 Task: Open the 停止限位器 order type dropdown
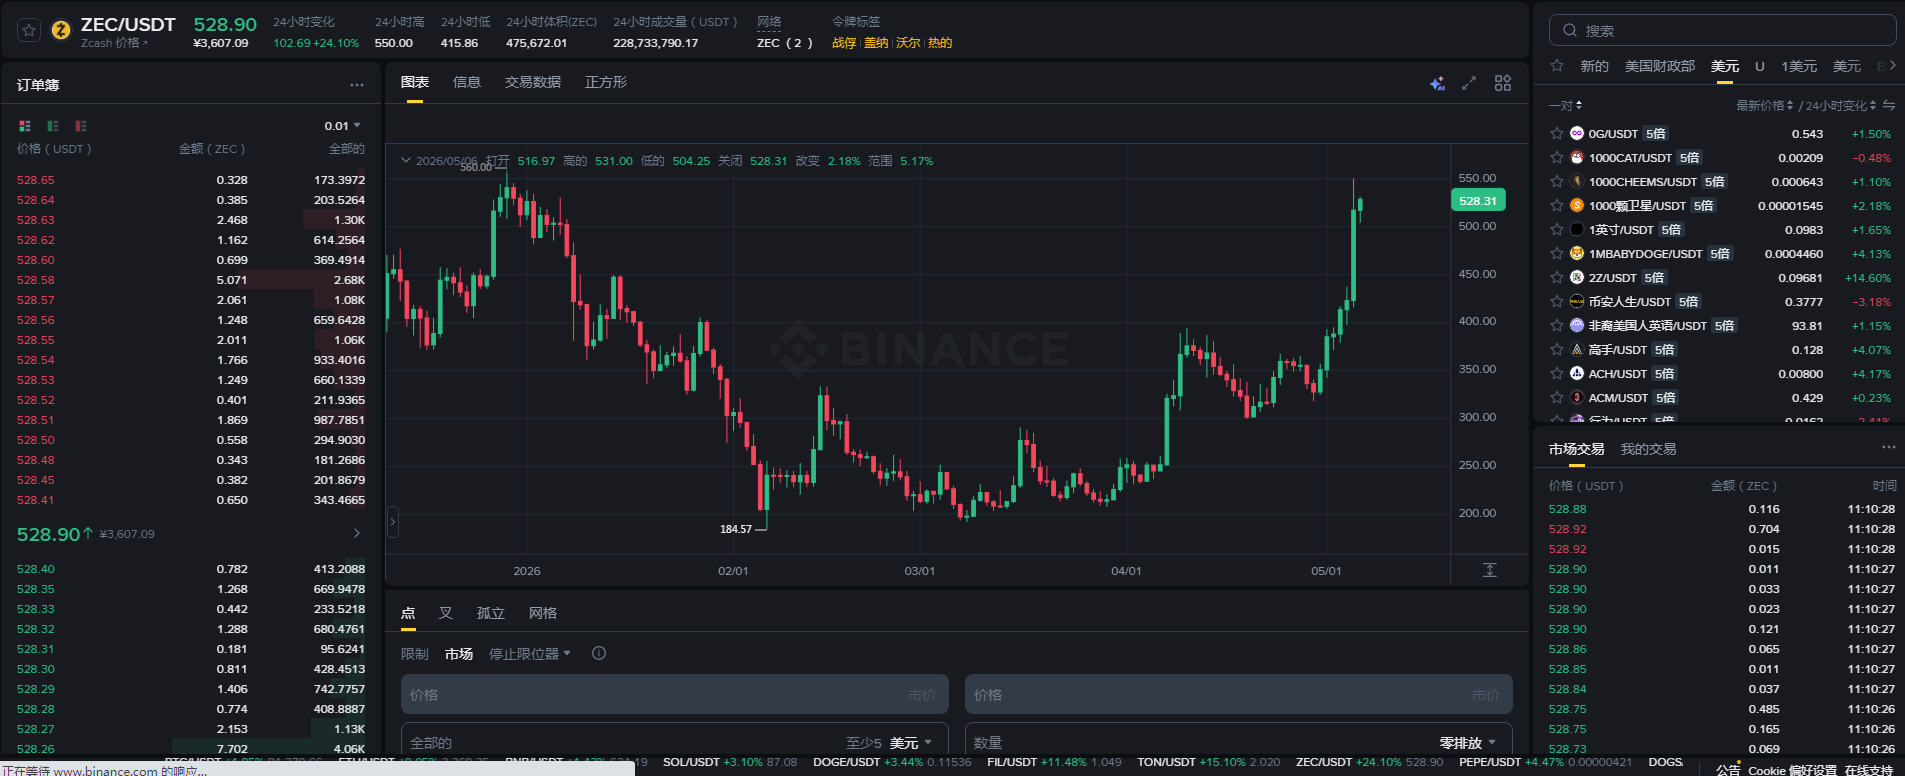click(x=530, y=654)
